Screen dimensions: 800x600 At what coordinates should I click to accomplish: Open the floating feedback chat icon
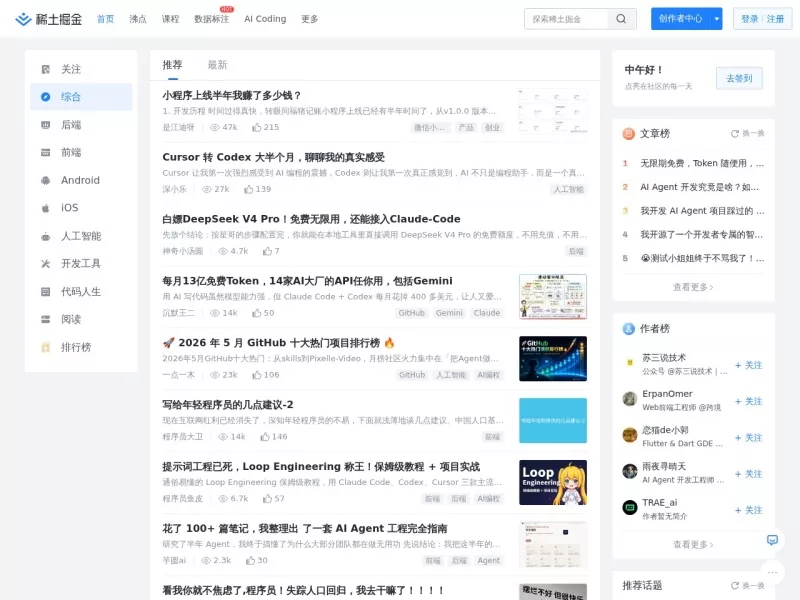pos(772,540)
